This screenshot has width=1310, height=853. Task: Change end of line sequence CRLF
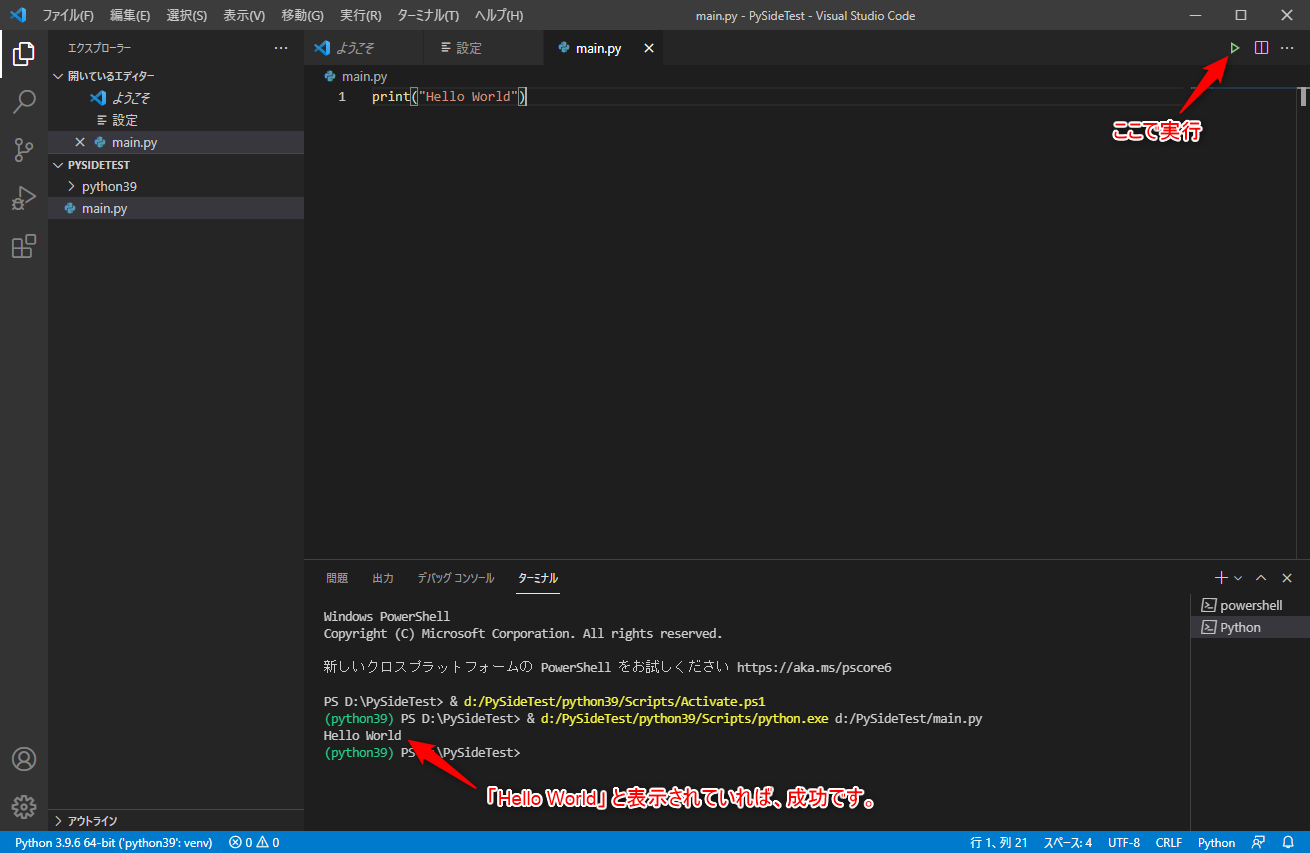tap(1169, 842)
